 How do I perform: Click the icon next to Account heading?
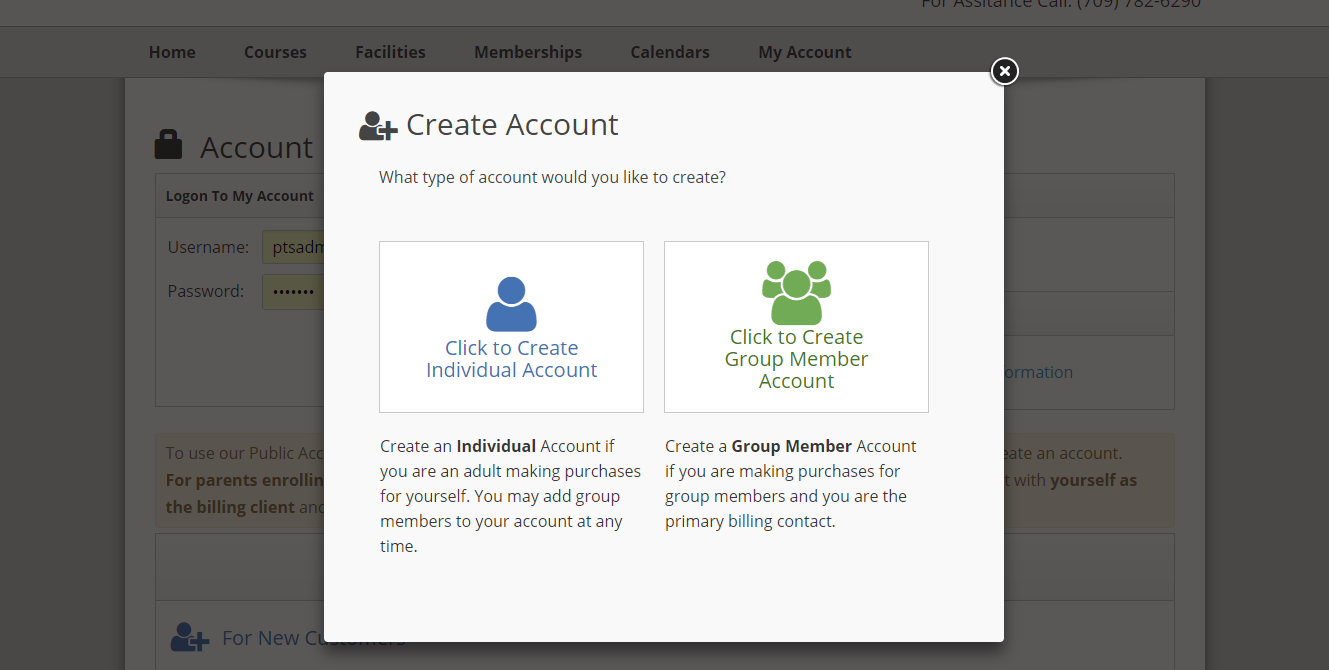tap(169, 145)
